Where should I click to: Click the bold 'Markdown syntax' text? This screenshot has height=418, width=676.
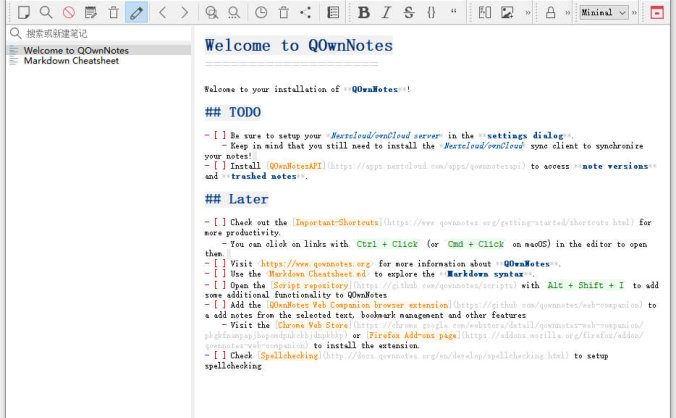(x=485, y=274)
